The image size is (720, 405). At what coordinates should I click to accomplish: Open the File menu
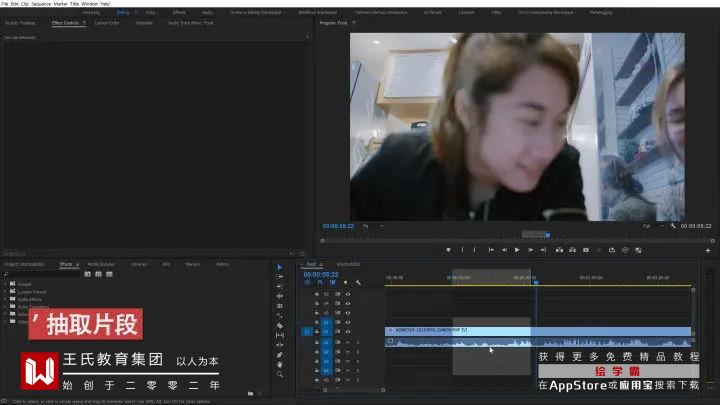click(x=5, y=3)
